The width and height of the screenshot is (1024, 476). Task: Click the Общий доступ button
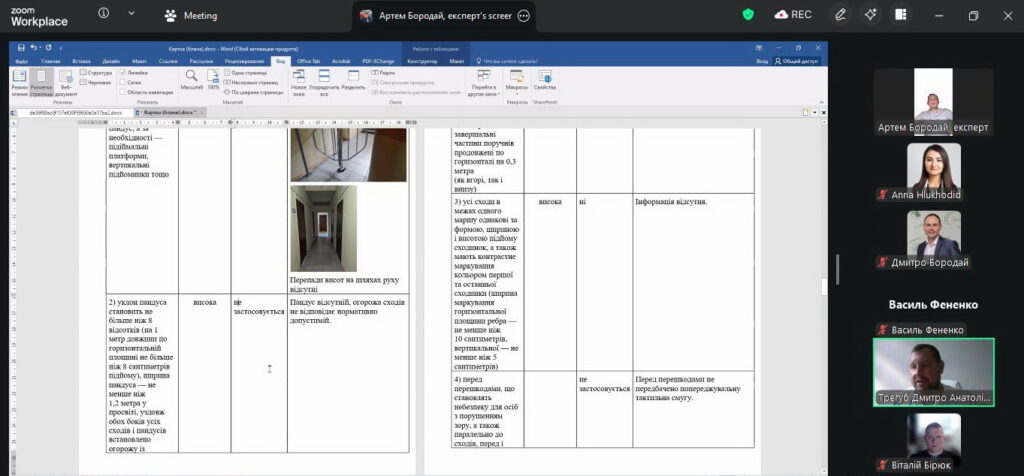pos(795,61)
